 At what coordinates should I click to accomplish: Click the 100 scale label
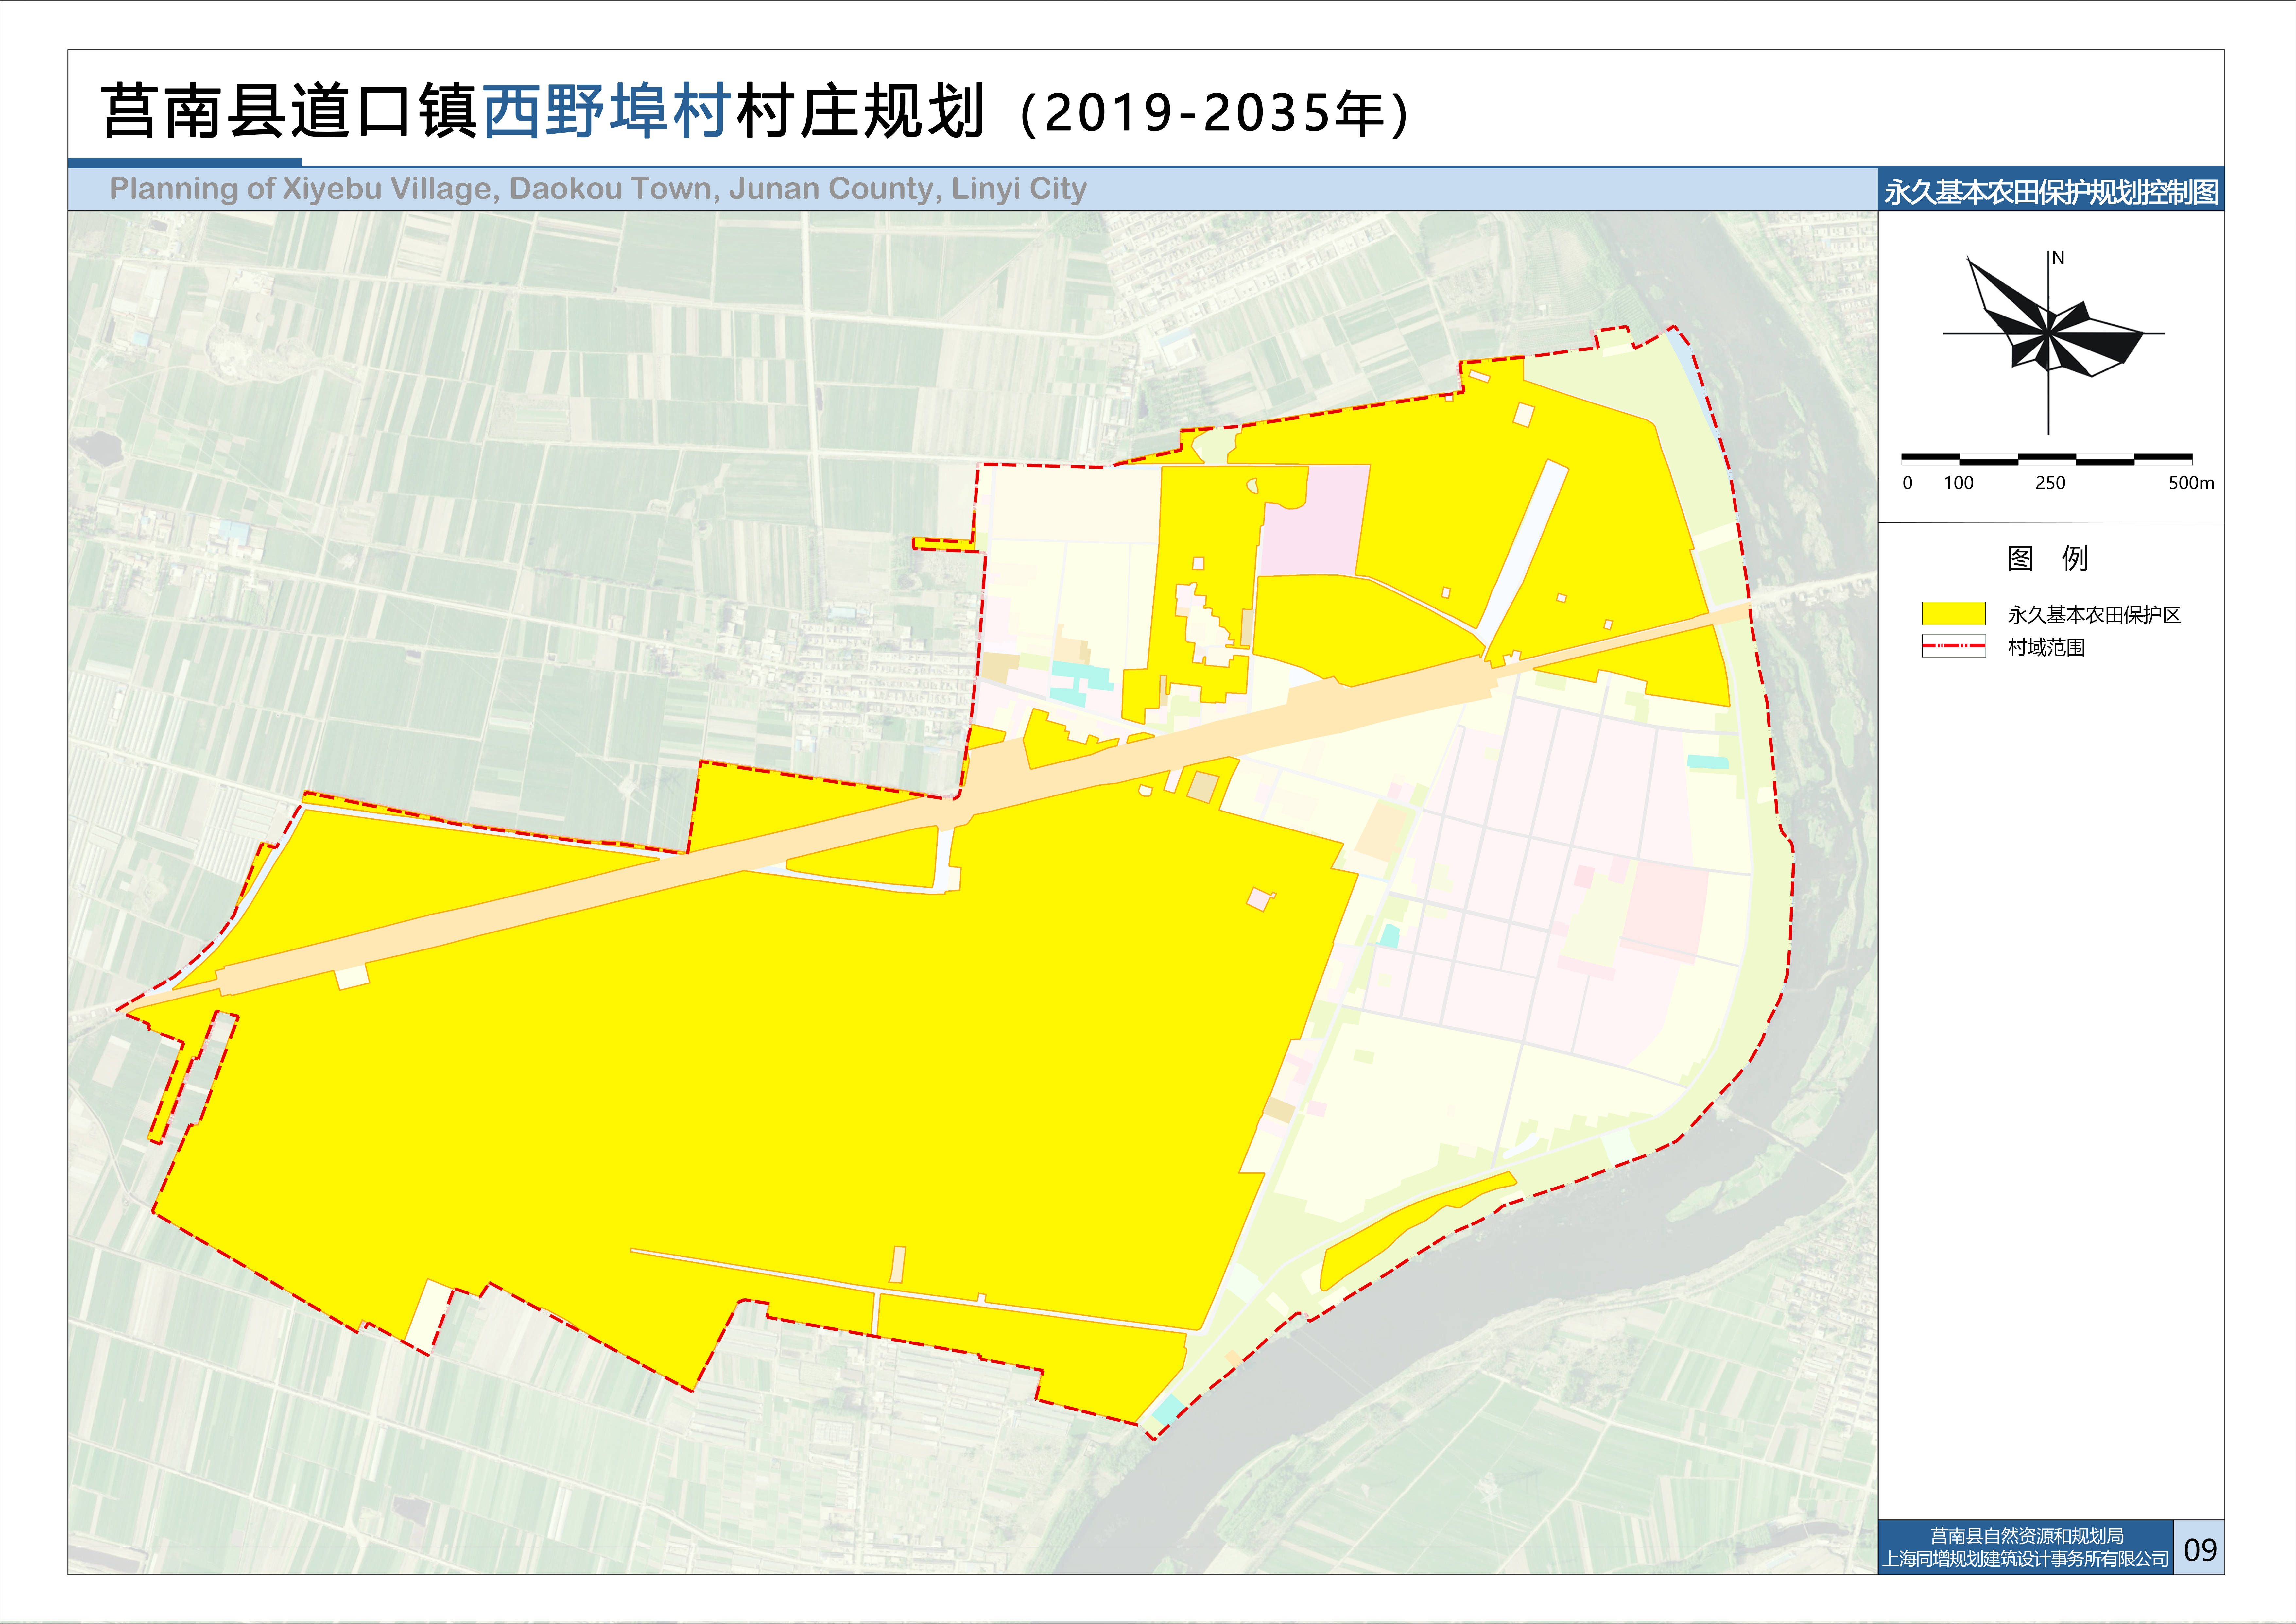pyautogui.click(x=1958, y=483)
